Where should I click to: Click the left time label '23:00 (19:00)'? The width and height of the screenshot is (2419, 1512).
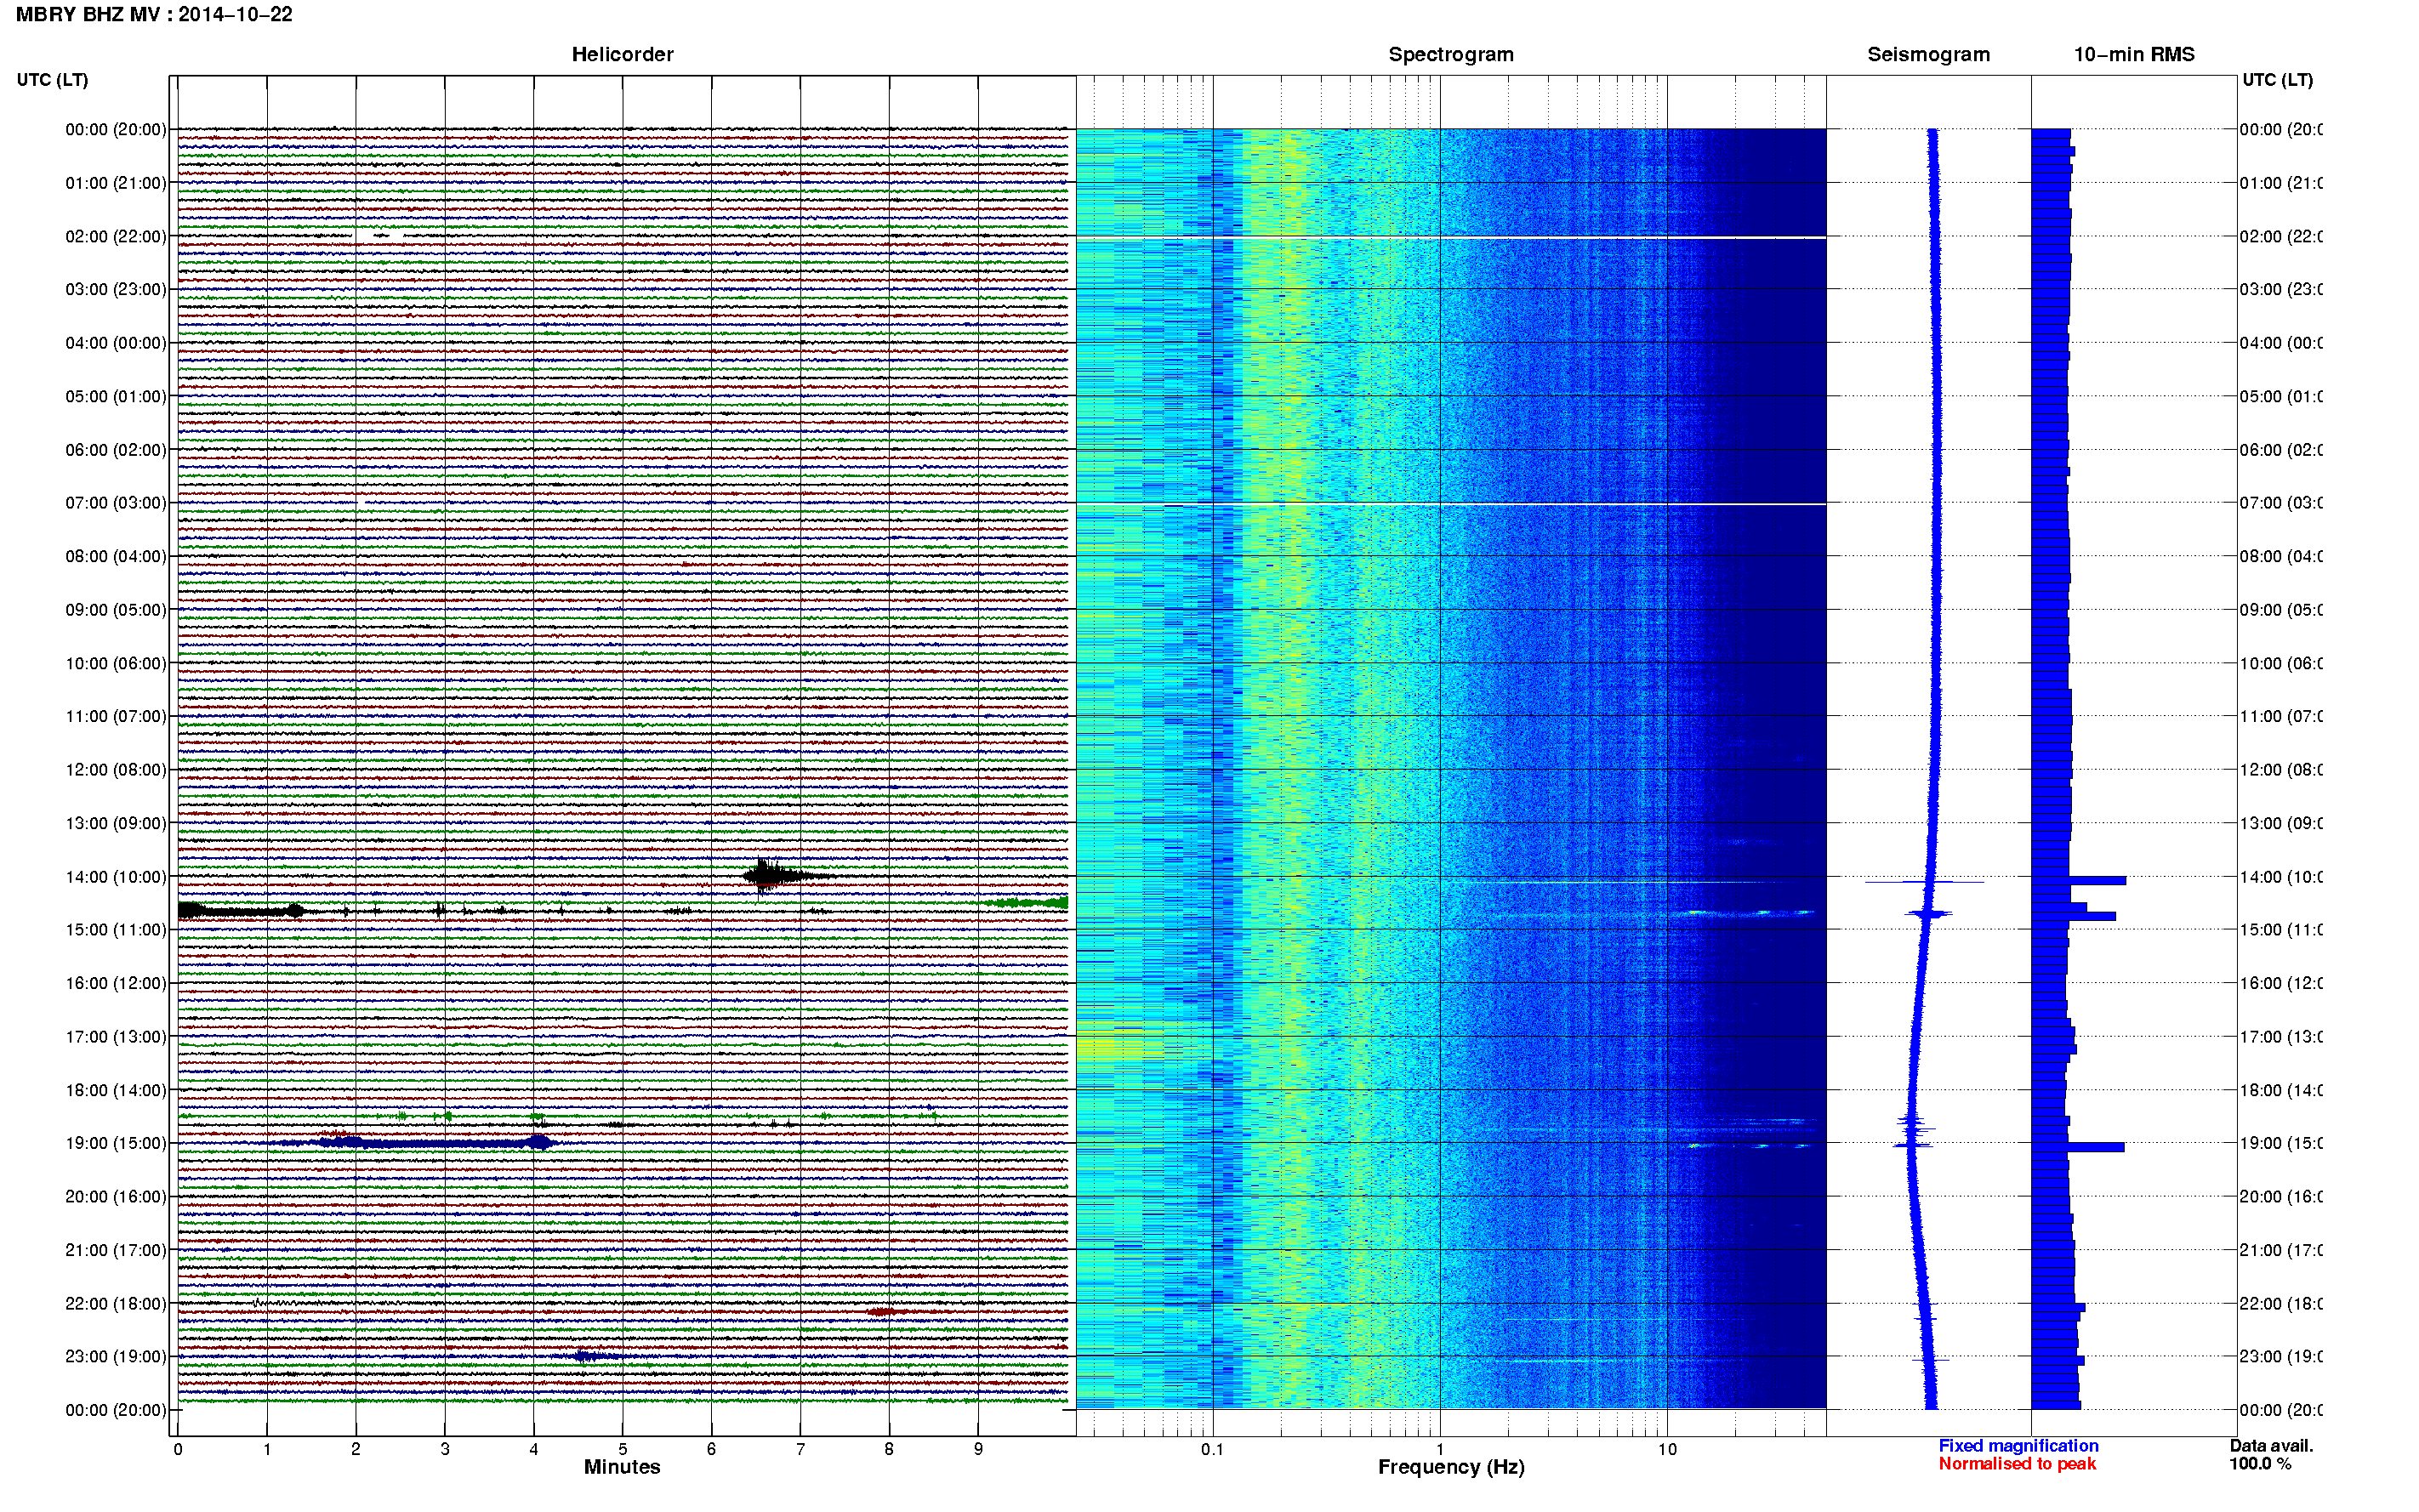(116, 1357)
